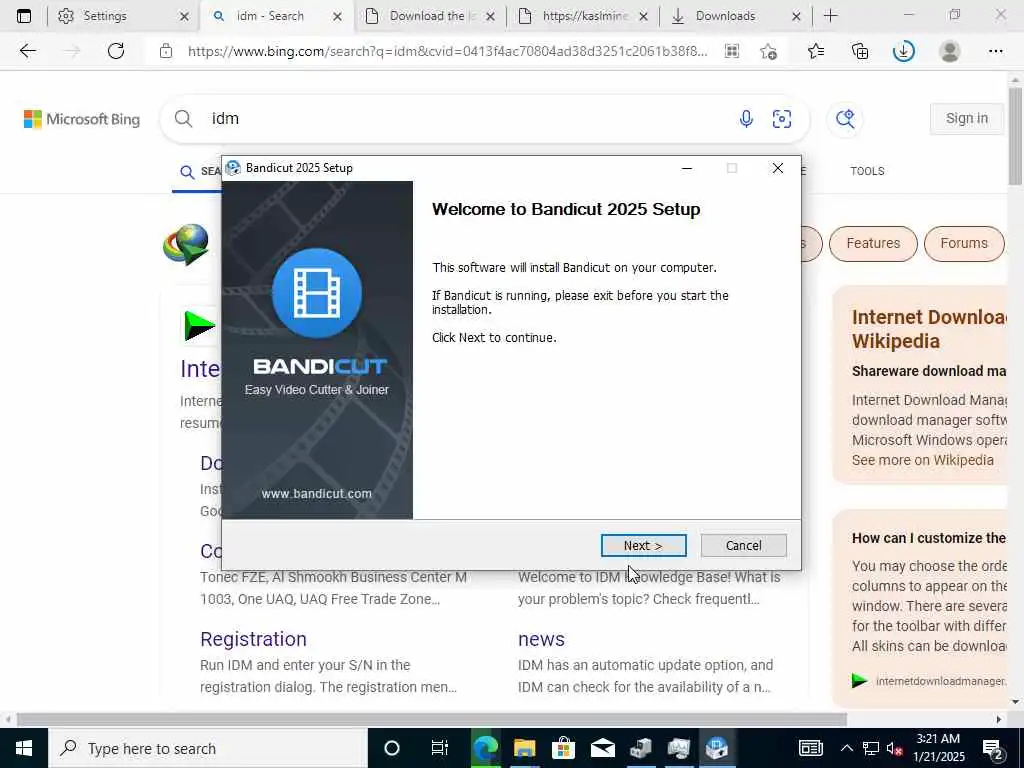The height and width of the screenshot is (768, 1024).
Task: Search using voice microphone
Action: pyautogui.click(x=746, y=119)
